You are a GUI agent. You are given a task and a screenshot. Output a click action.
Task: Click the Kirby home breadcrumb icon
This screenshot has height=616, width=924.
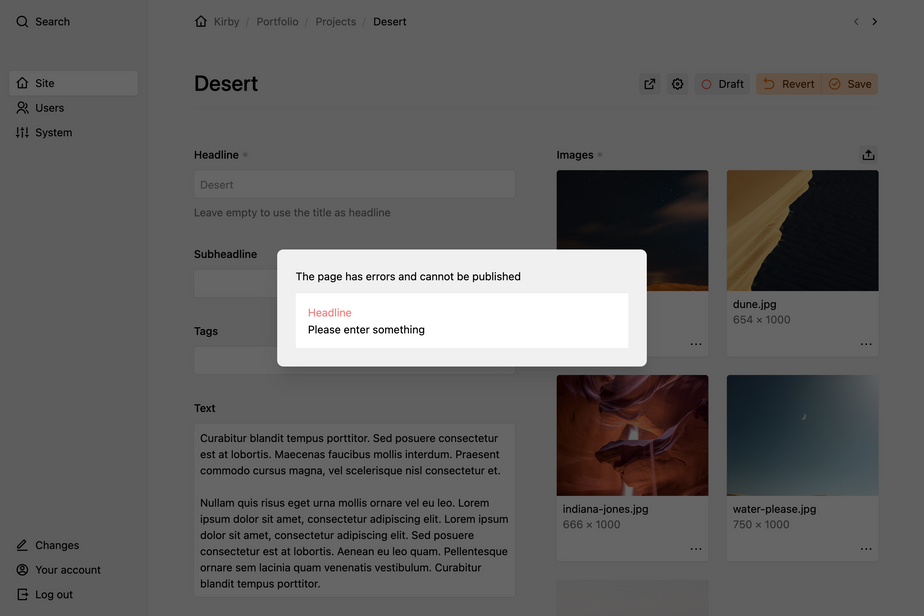click(201, 21)
